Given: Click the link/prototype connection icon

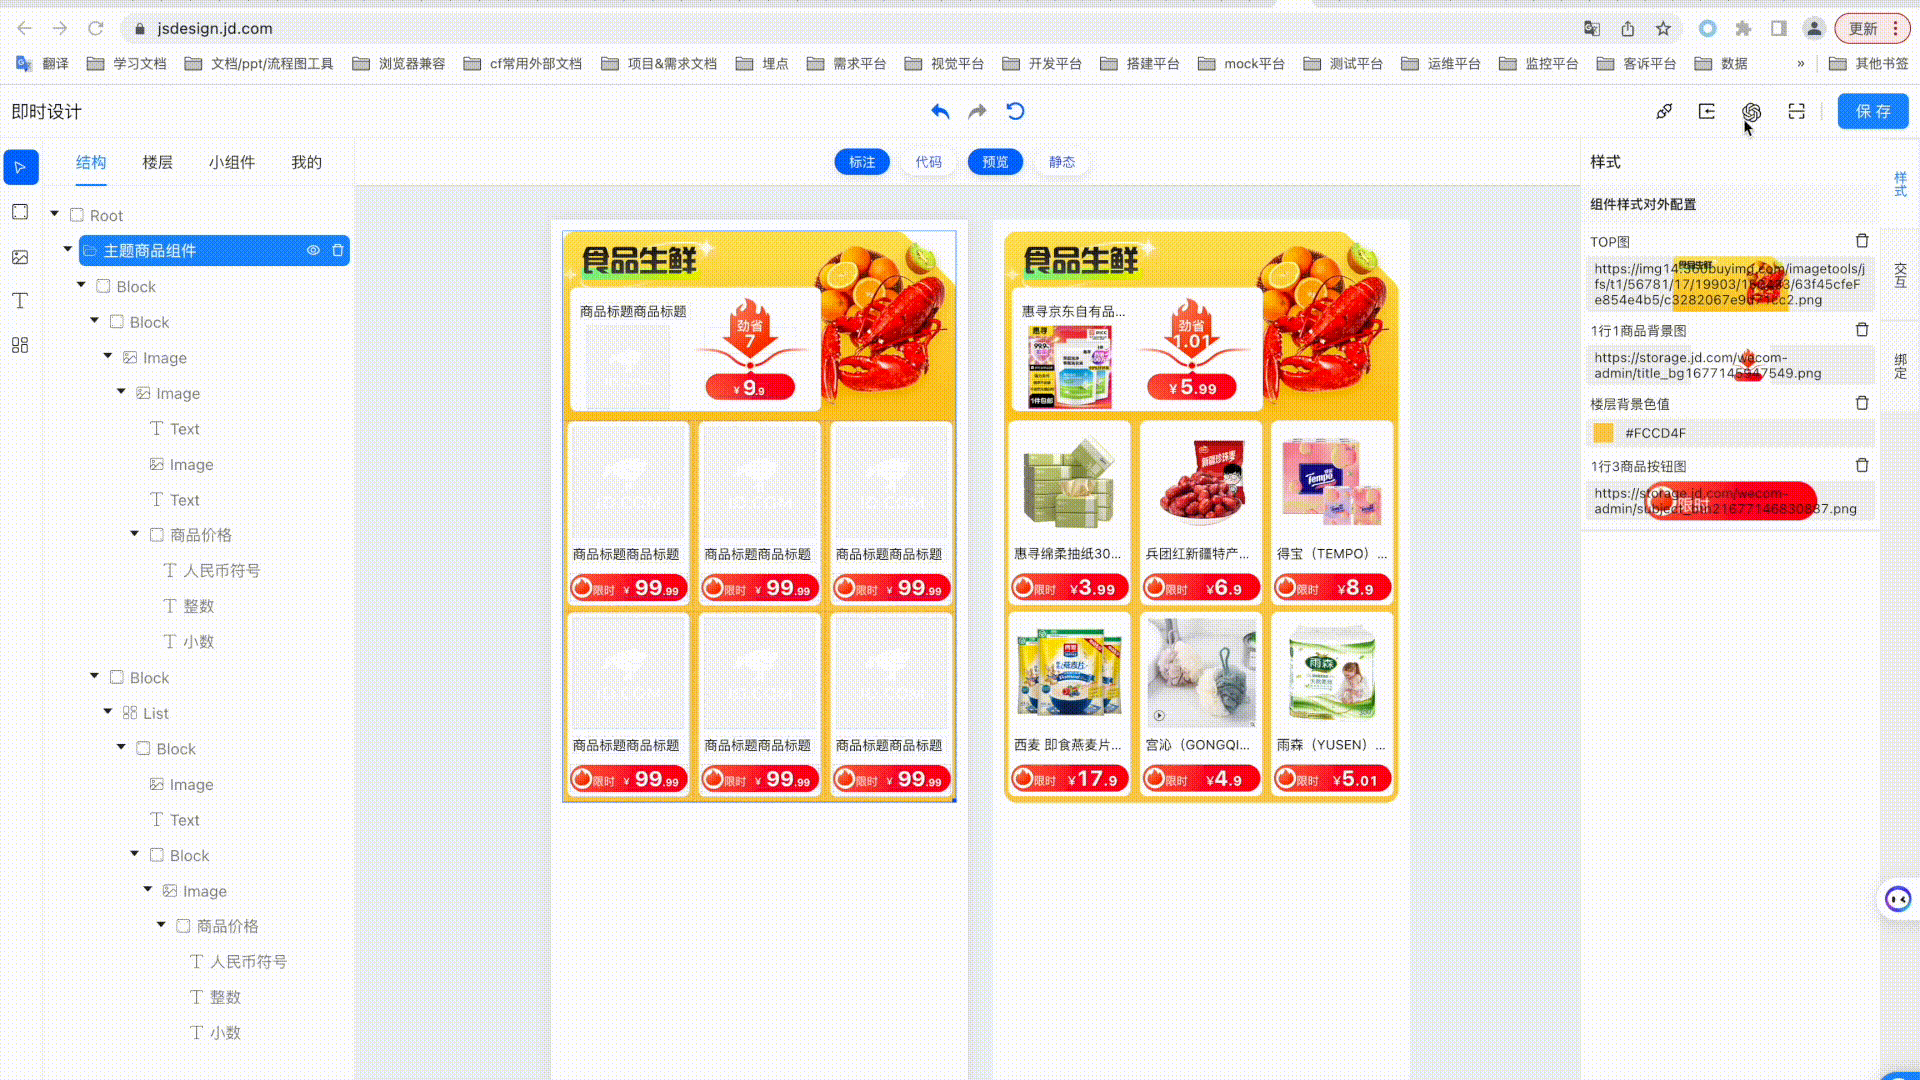Looking at the screenshot, I should [x=1663, y=111].
